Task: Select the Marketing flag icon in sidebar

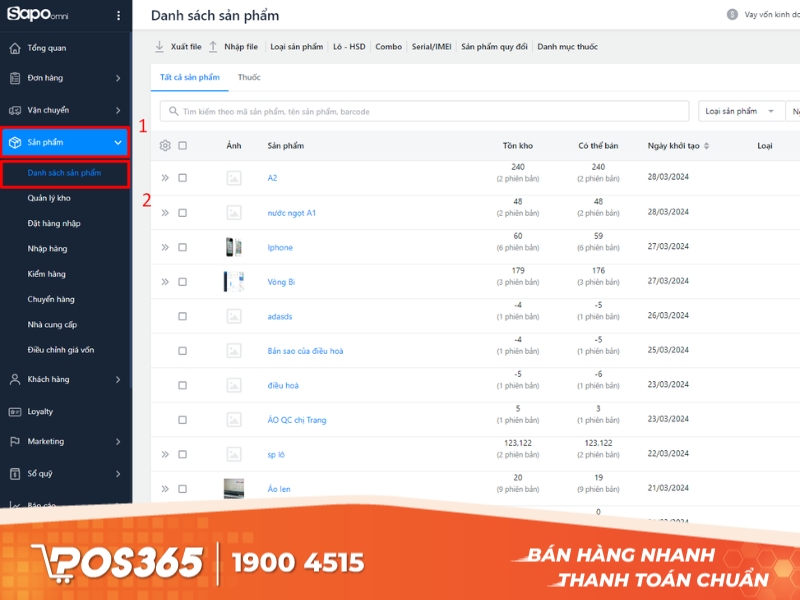Action: pyautogui.click(x=14, y=441)
